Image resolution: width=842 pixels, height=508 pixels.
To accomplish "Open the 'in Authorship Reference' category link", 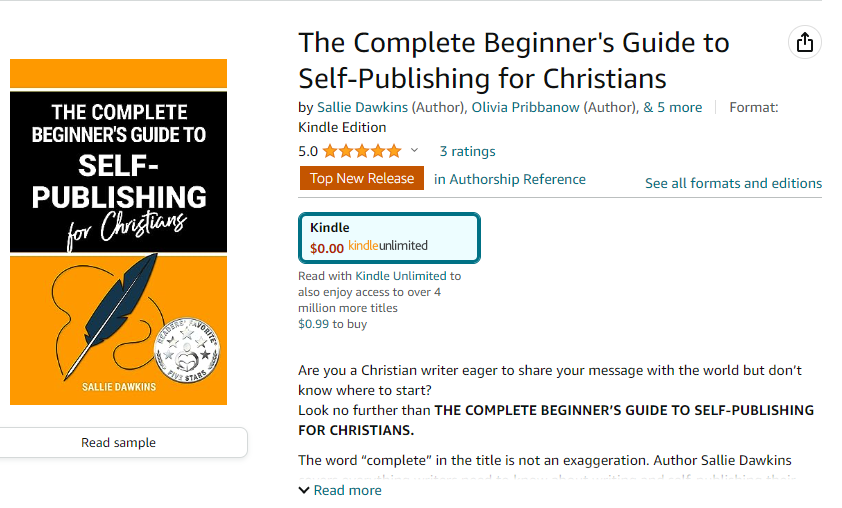I will (510, 179).
